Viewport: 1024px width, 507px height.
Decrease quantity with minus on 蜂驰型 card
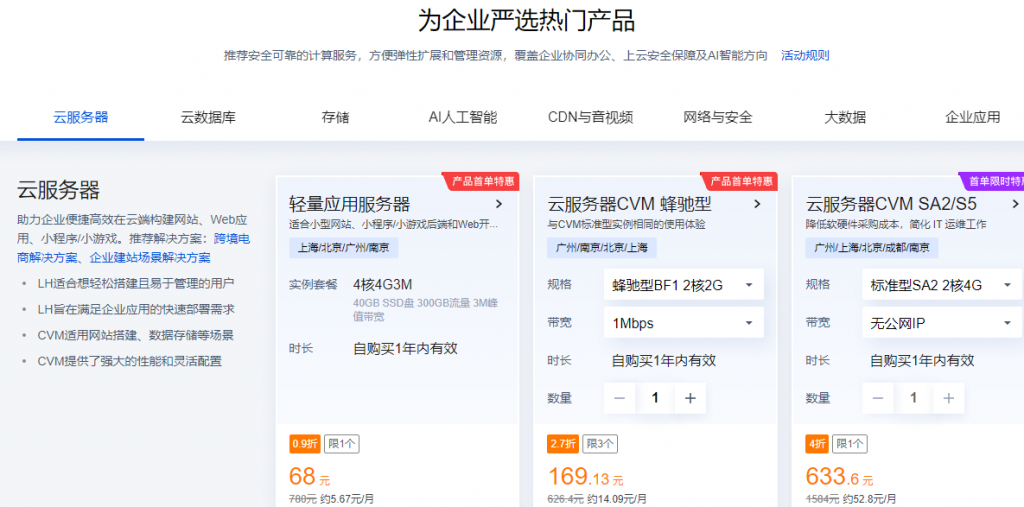619,398
